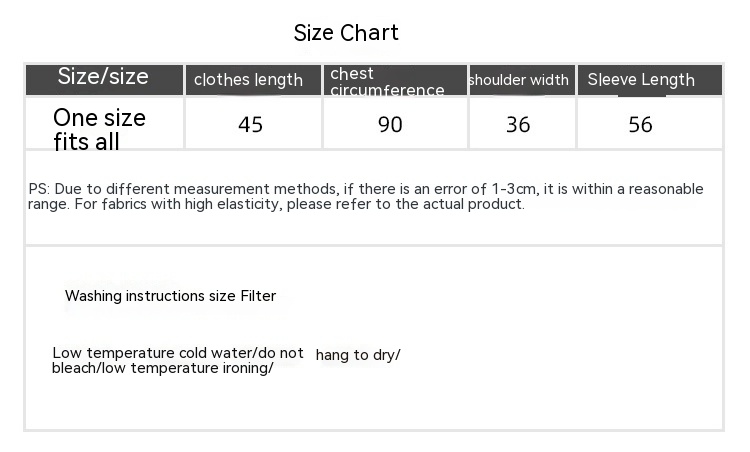Click the word Filter after Washing instructions
This screenshot has height=452, width=750.
pyautogui.click(x=258, y=296)
